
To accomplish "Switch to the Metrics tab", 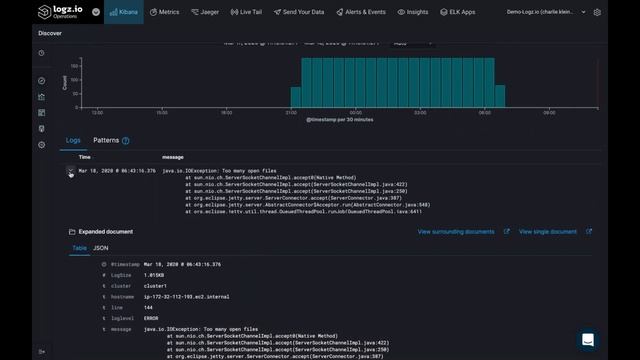I will coord(164,12).
